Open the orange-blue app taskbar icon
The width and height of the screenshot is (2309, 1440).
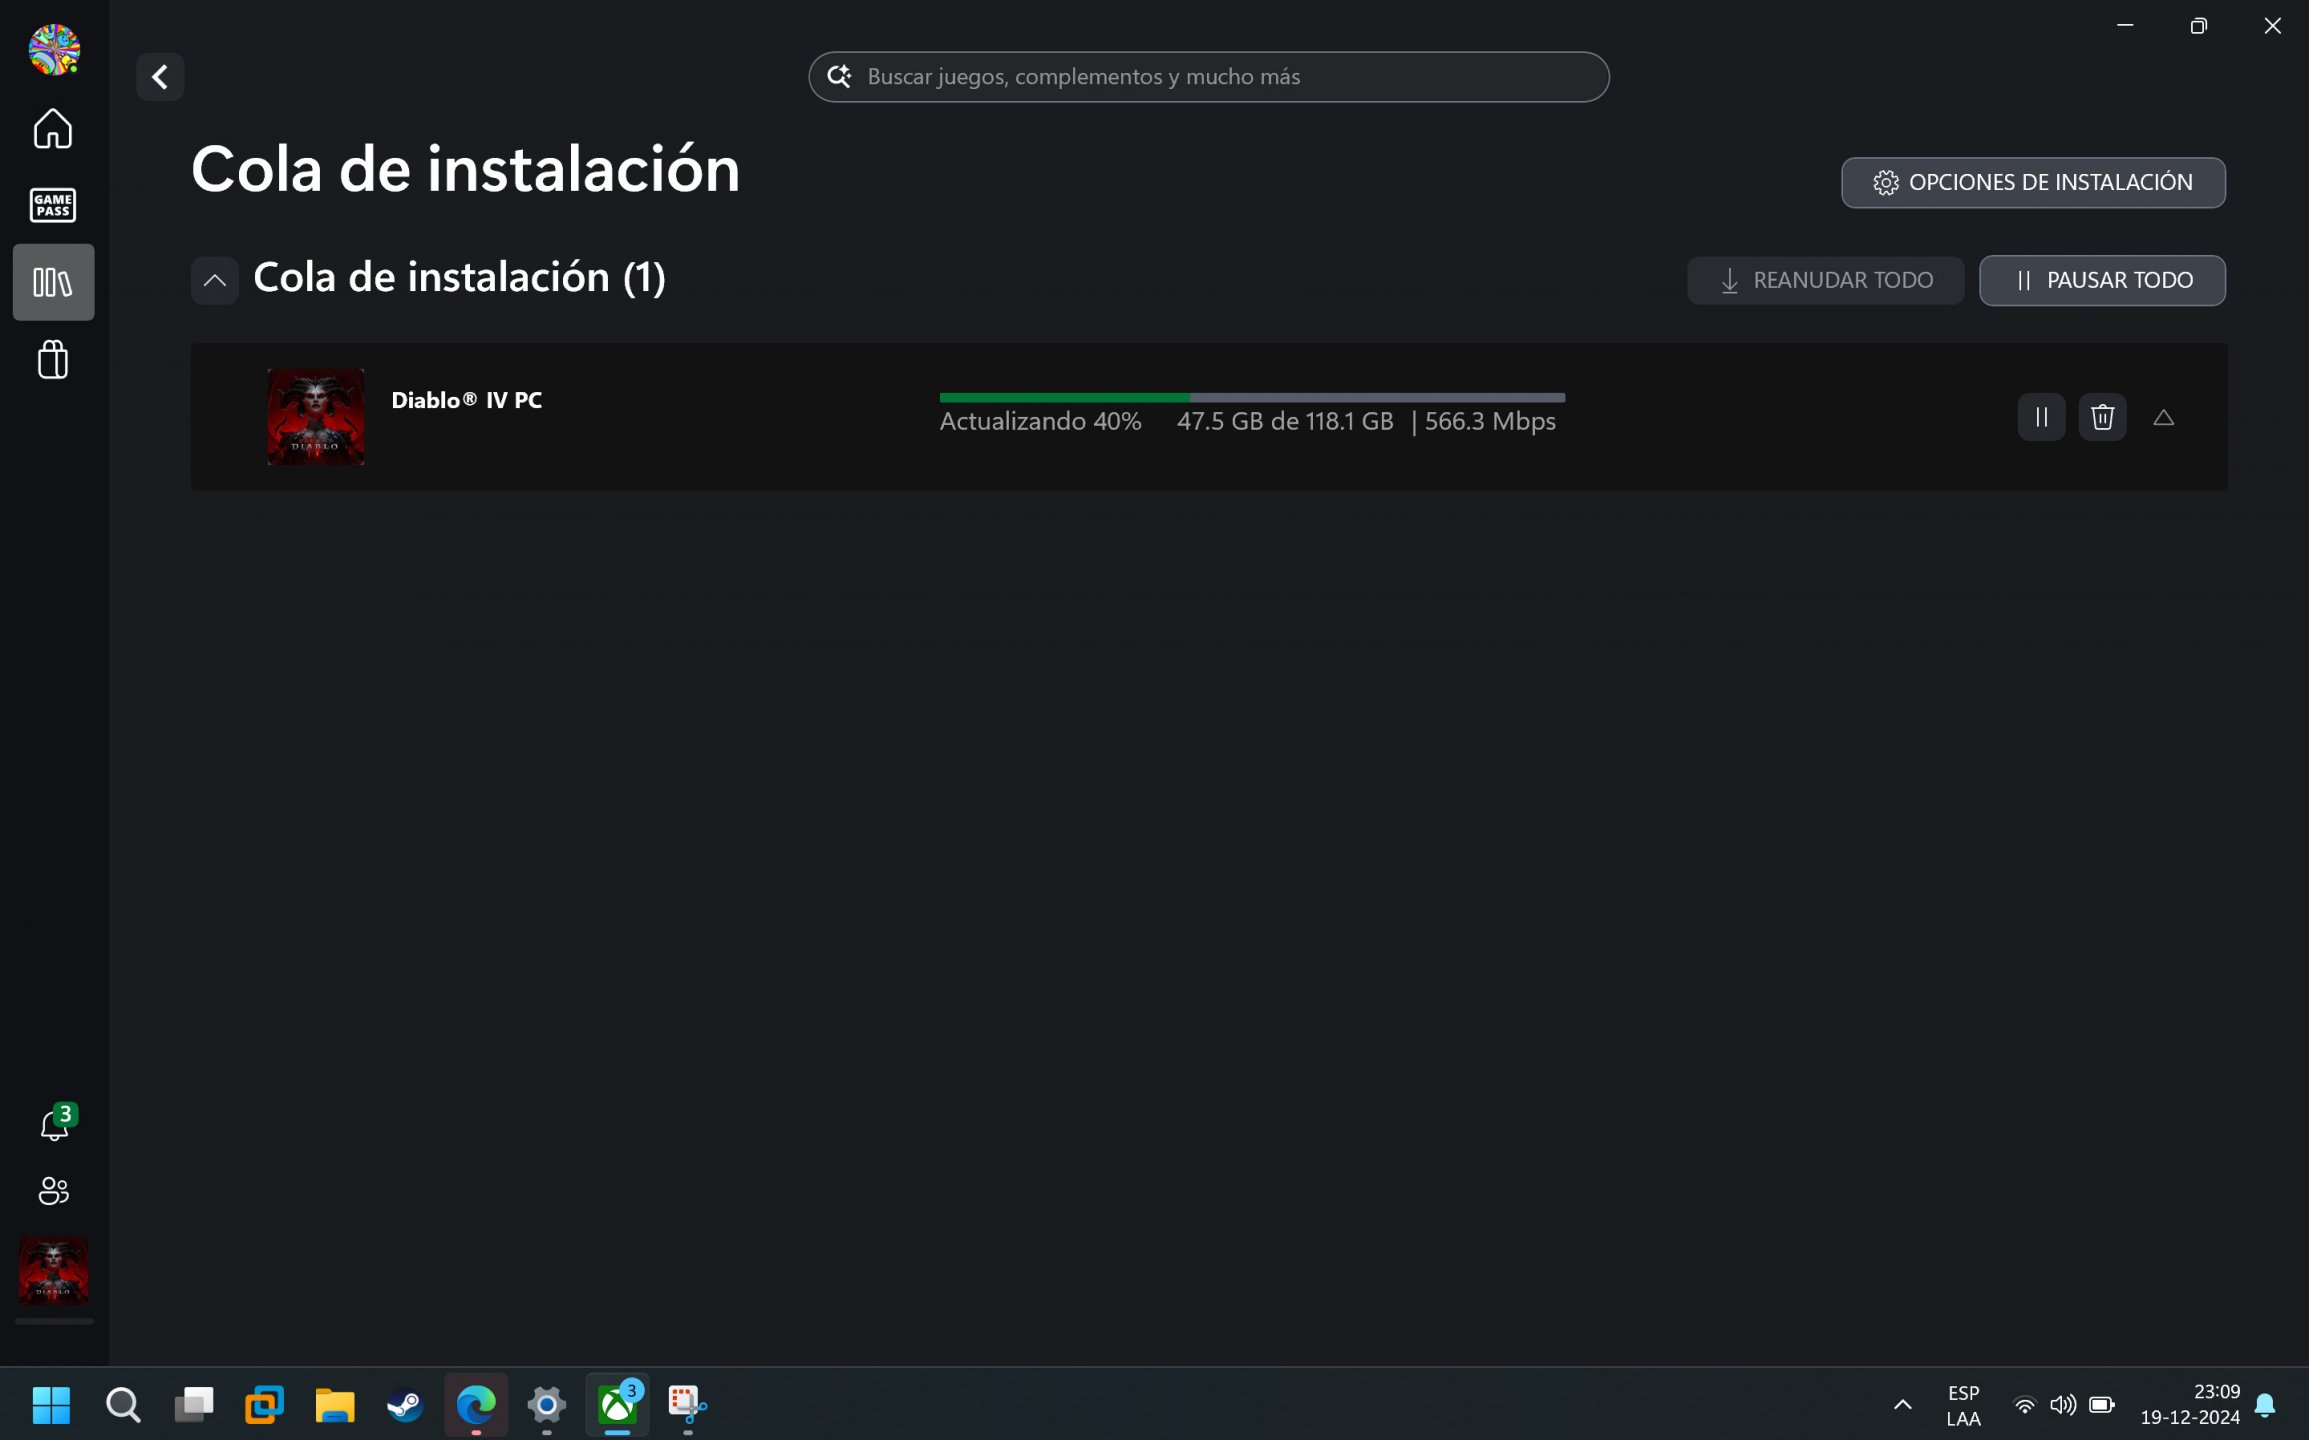pos(264,1404)
